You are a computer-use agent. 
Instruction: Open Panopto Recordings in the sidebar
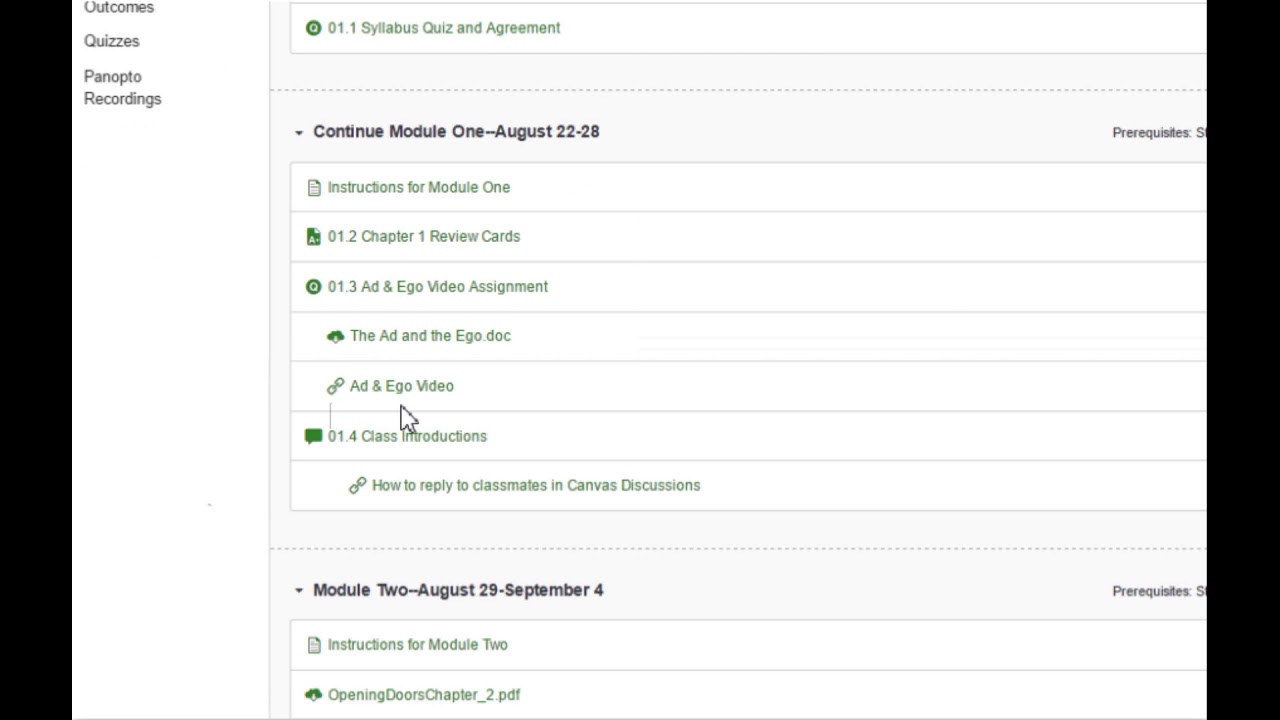tap(122, 88)
